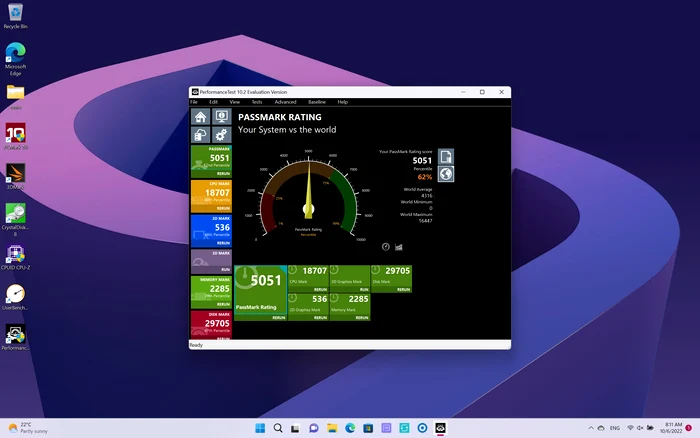Switch to bar chart view icon
Viewport: 700px width, 438px height.
tap(399, 247)
